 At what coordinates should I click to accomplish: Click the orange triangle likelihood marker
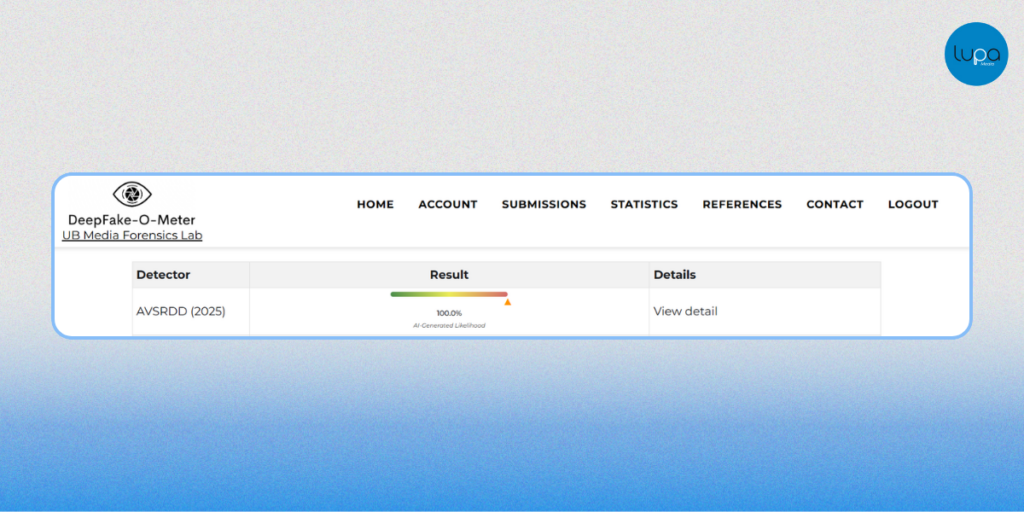click(x=507, y=302)
